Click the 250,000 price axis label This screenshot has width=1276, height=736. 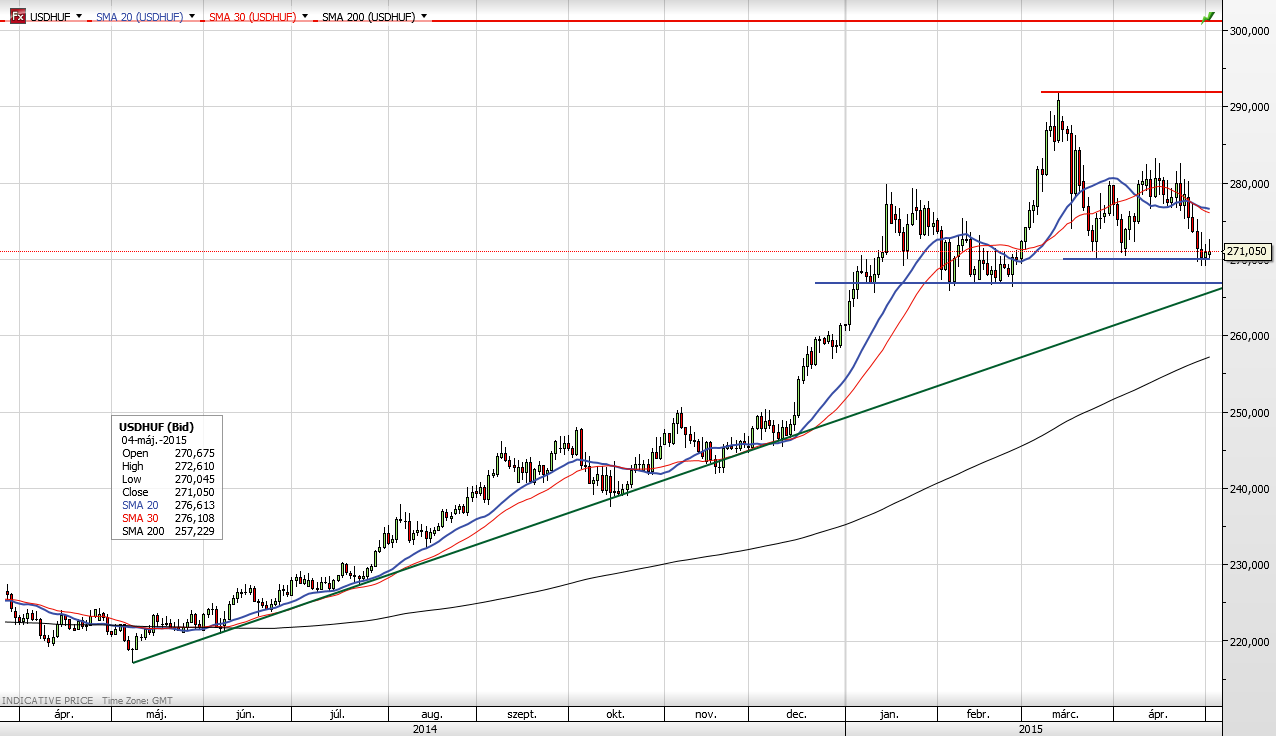point(1250,413)
